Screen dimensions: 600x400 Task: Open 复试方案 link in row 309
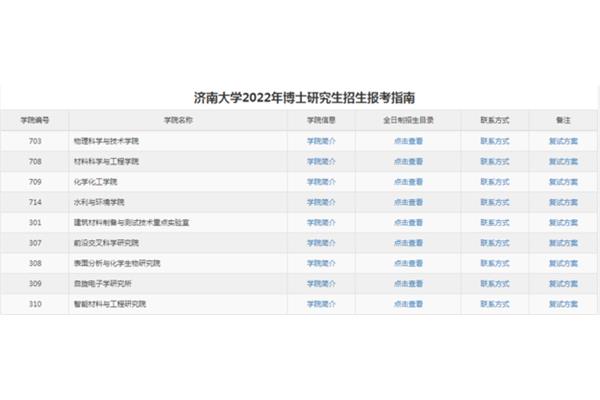(563, 284)
